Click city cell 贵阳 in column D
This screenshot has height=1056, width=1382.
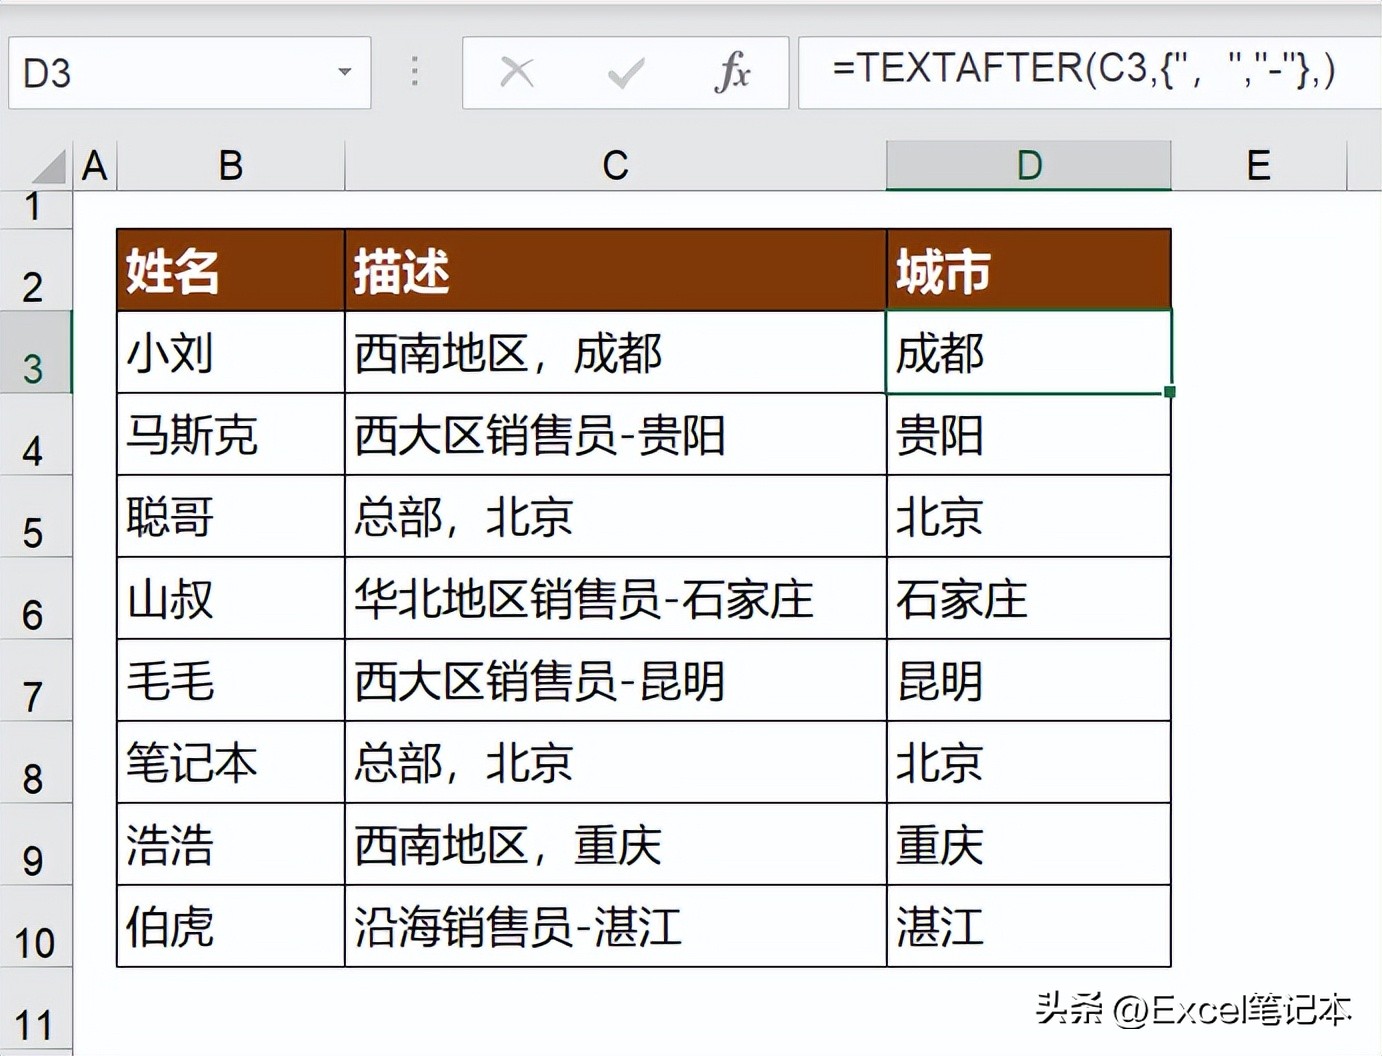(x=1029, y=434)
